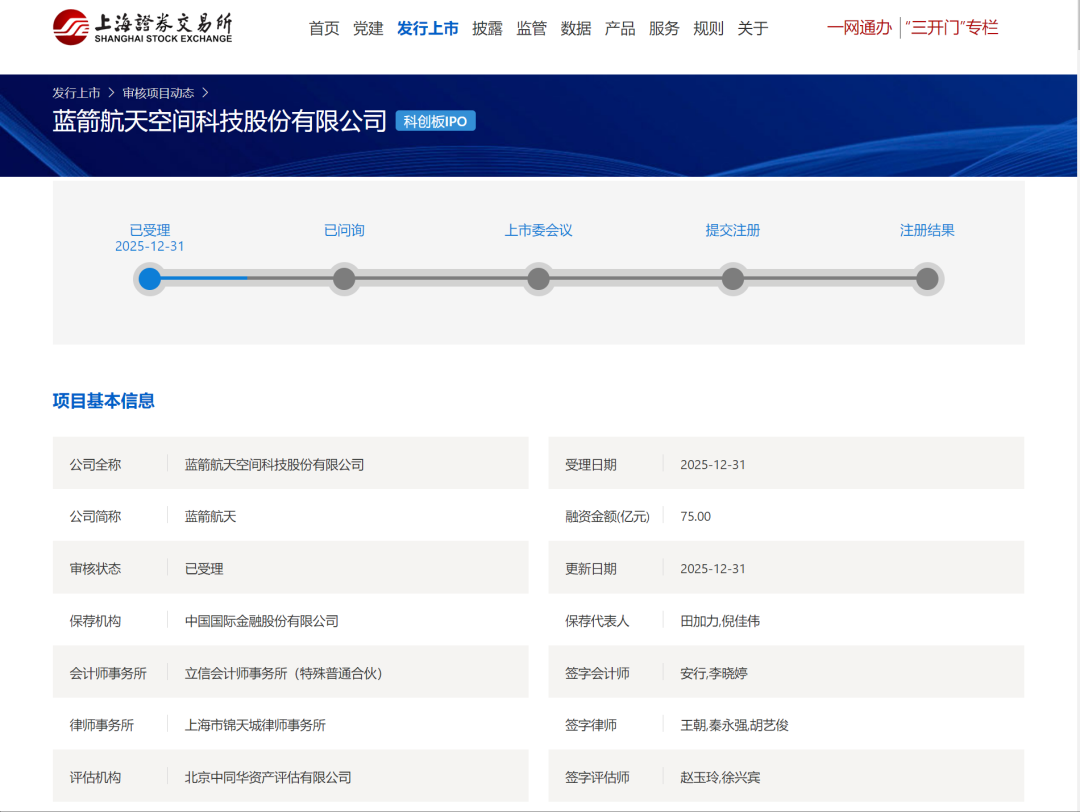Open the 党建 navigation item
This screenshot has width=1080, height=812.
click(x=368, y=28)
